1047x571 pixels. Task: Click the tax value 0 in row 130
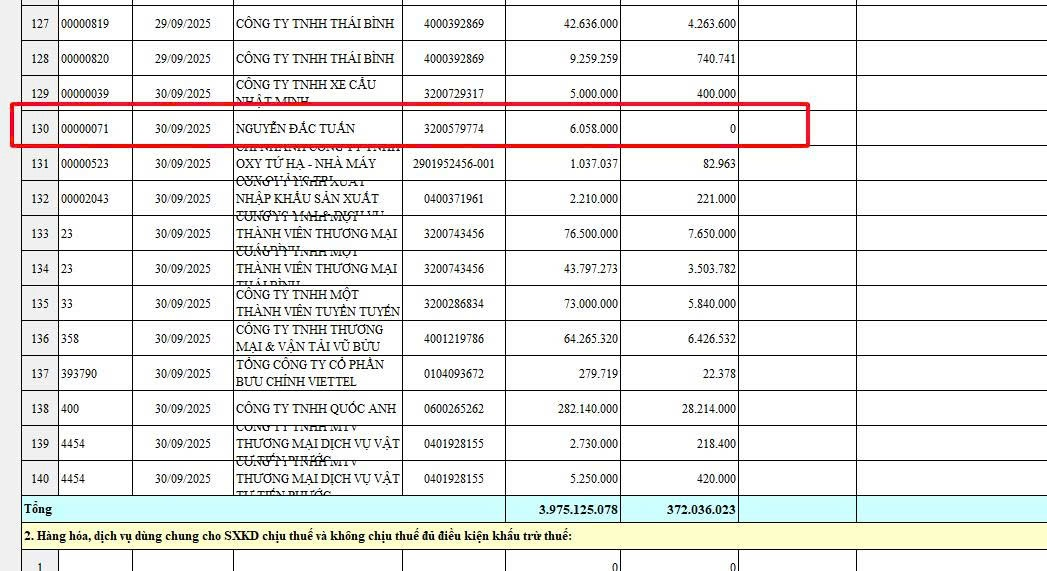(732, 129)
